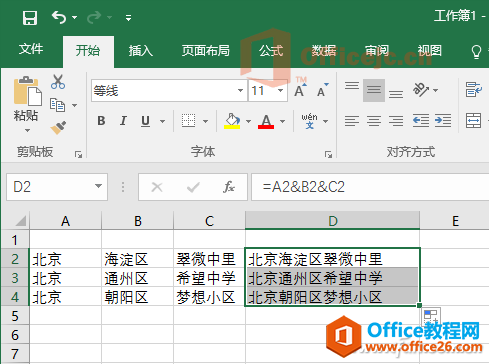The width and height of the screenshot is (489, 364).
Task: Switch to the 插入 ribbon tab
Action: point(140,51)
